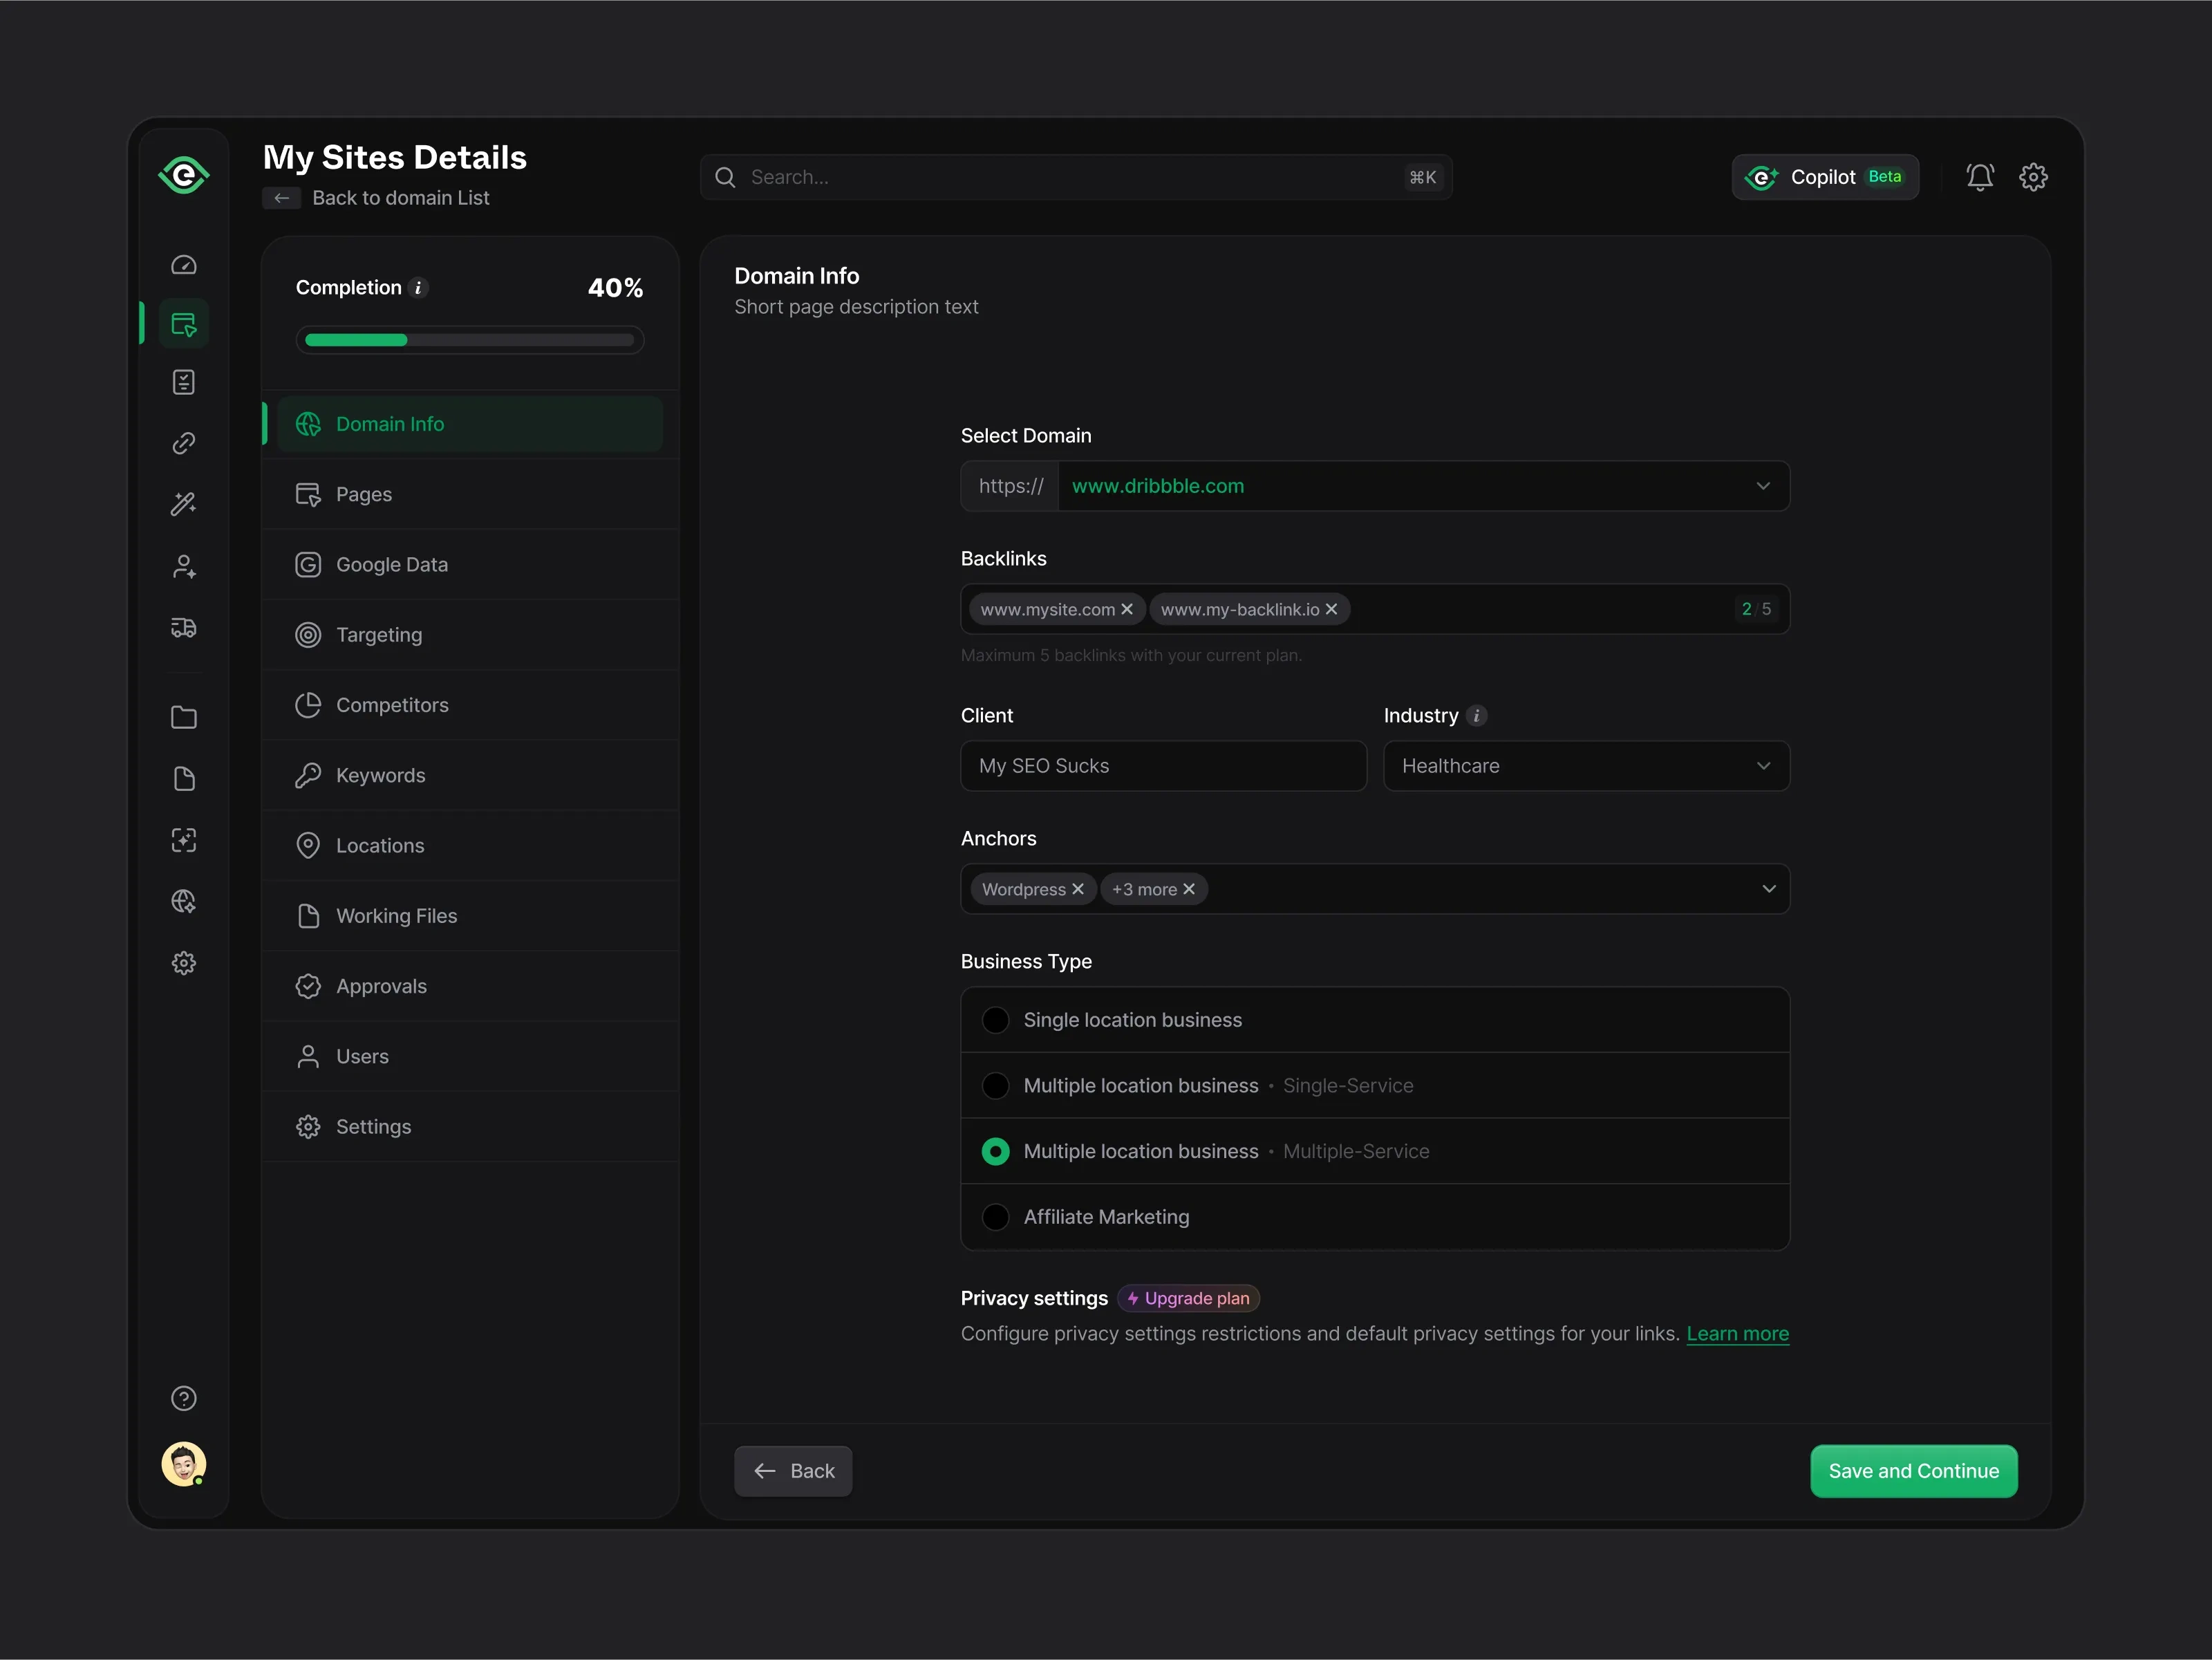Image resolution: width=2212 pixels, height=1660 pixels.
Task: Click the magic wand sidebar icon
Action: pos(184,504)
